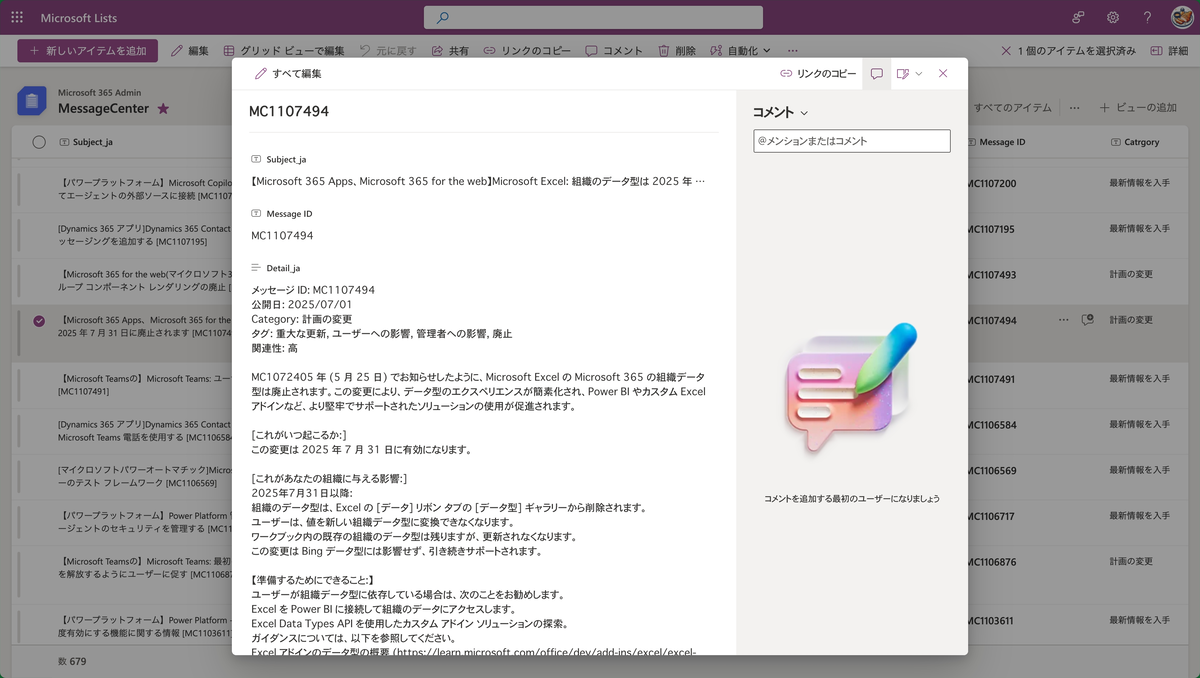This screenshot has width=1200, height=678.
Task: Click すべて編集 in the item dialog
Action: pos(288,73)
